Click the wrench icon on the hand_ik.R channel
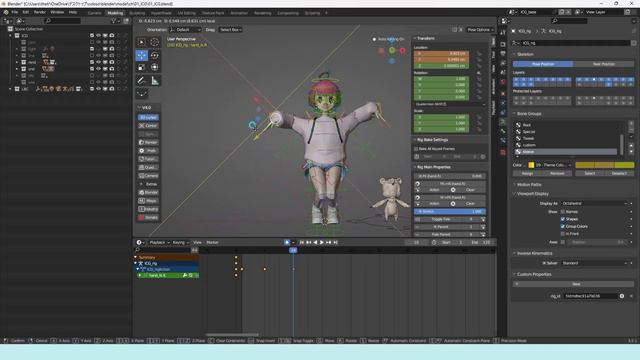Image resolution: width=640 pixels, height=360 pixels. click(x=184, y=276)
